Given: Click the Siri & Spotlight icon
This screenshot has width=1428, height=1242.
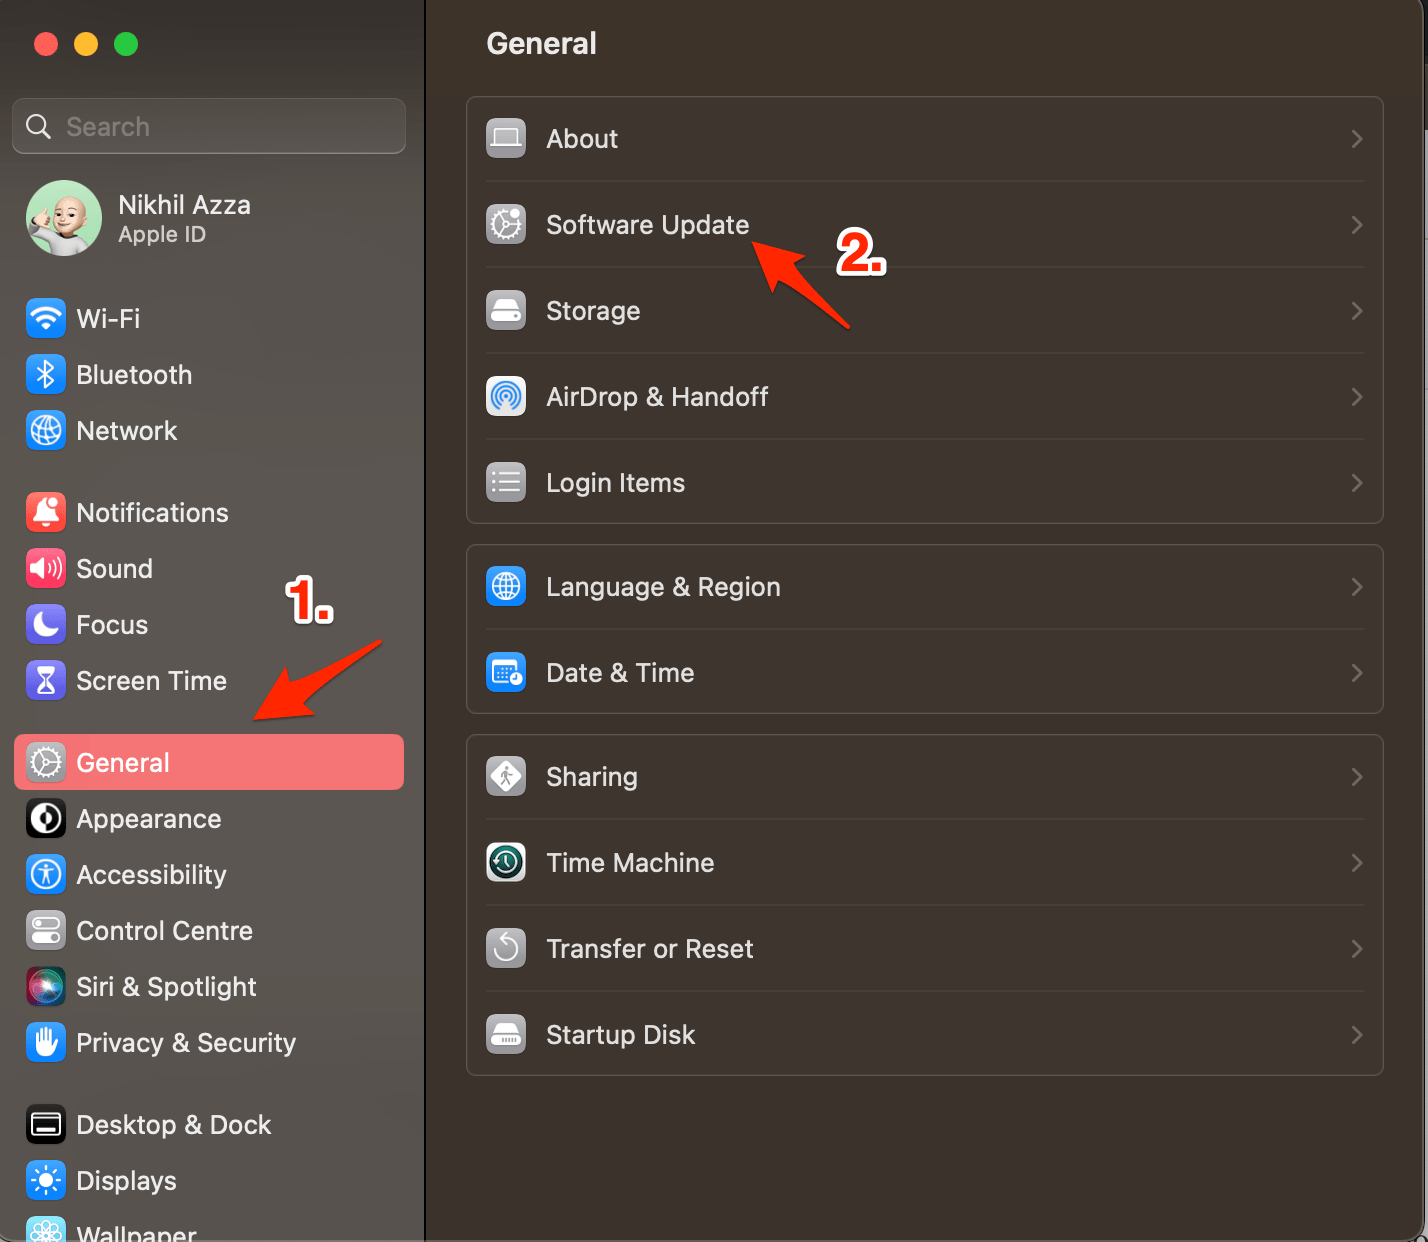Looking at the screenshot, I should click(46, 987).
